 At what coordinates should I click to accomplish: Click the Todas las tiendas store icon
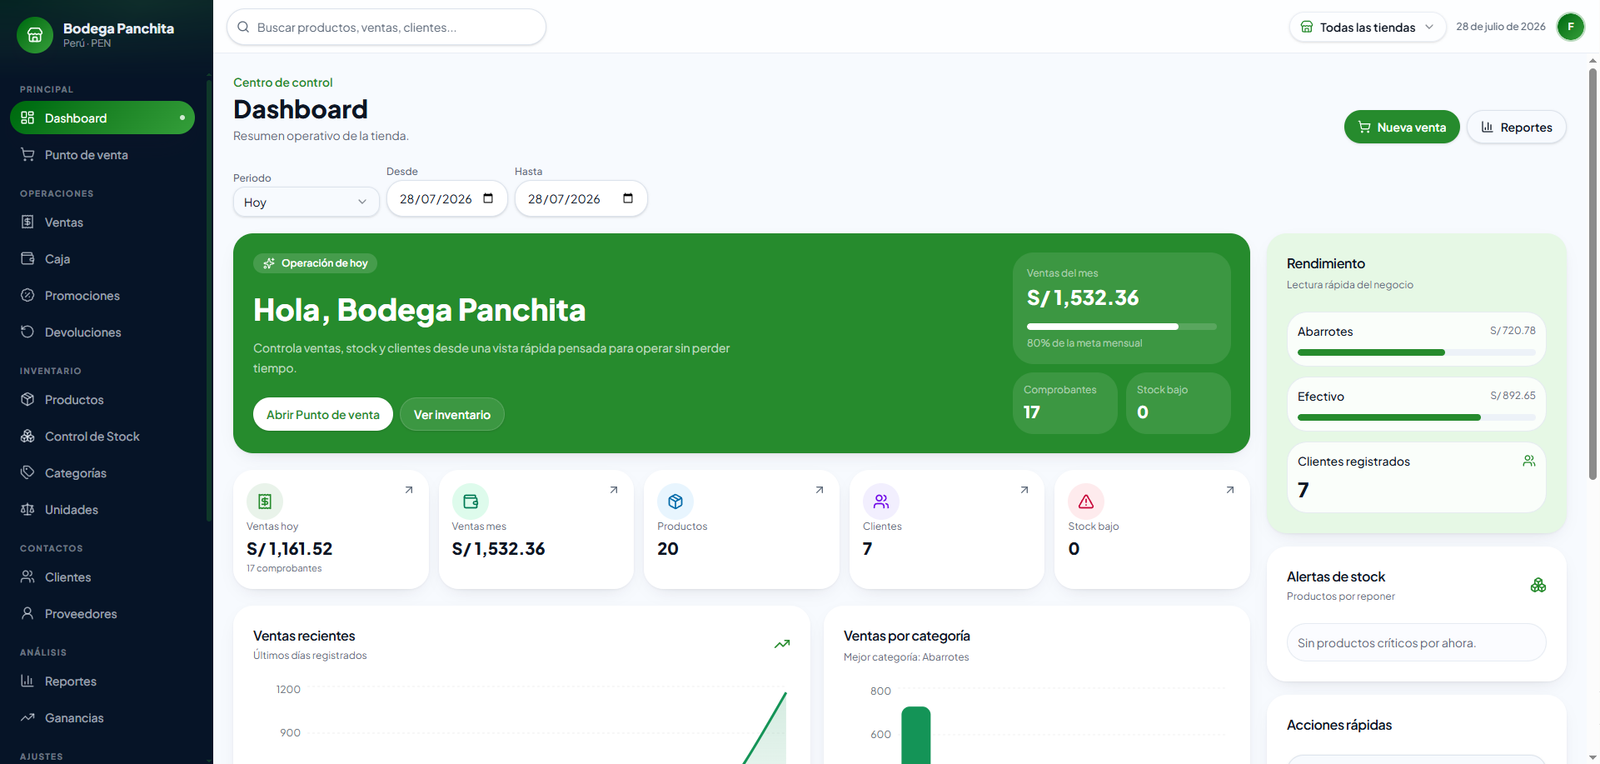(x=1306, y=27)
